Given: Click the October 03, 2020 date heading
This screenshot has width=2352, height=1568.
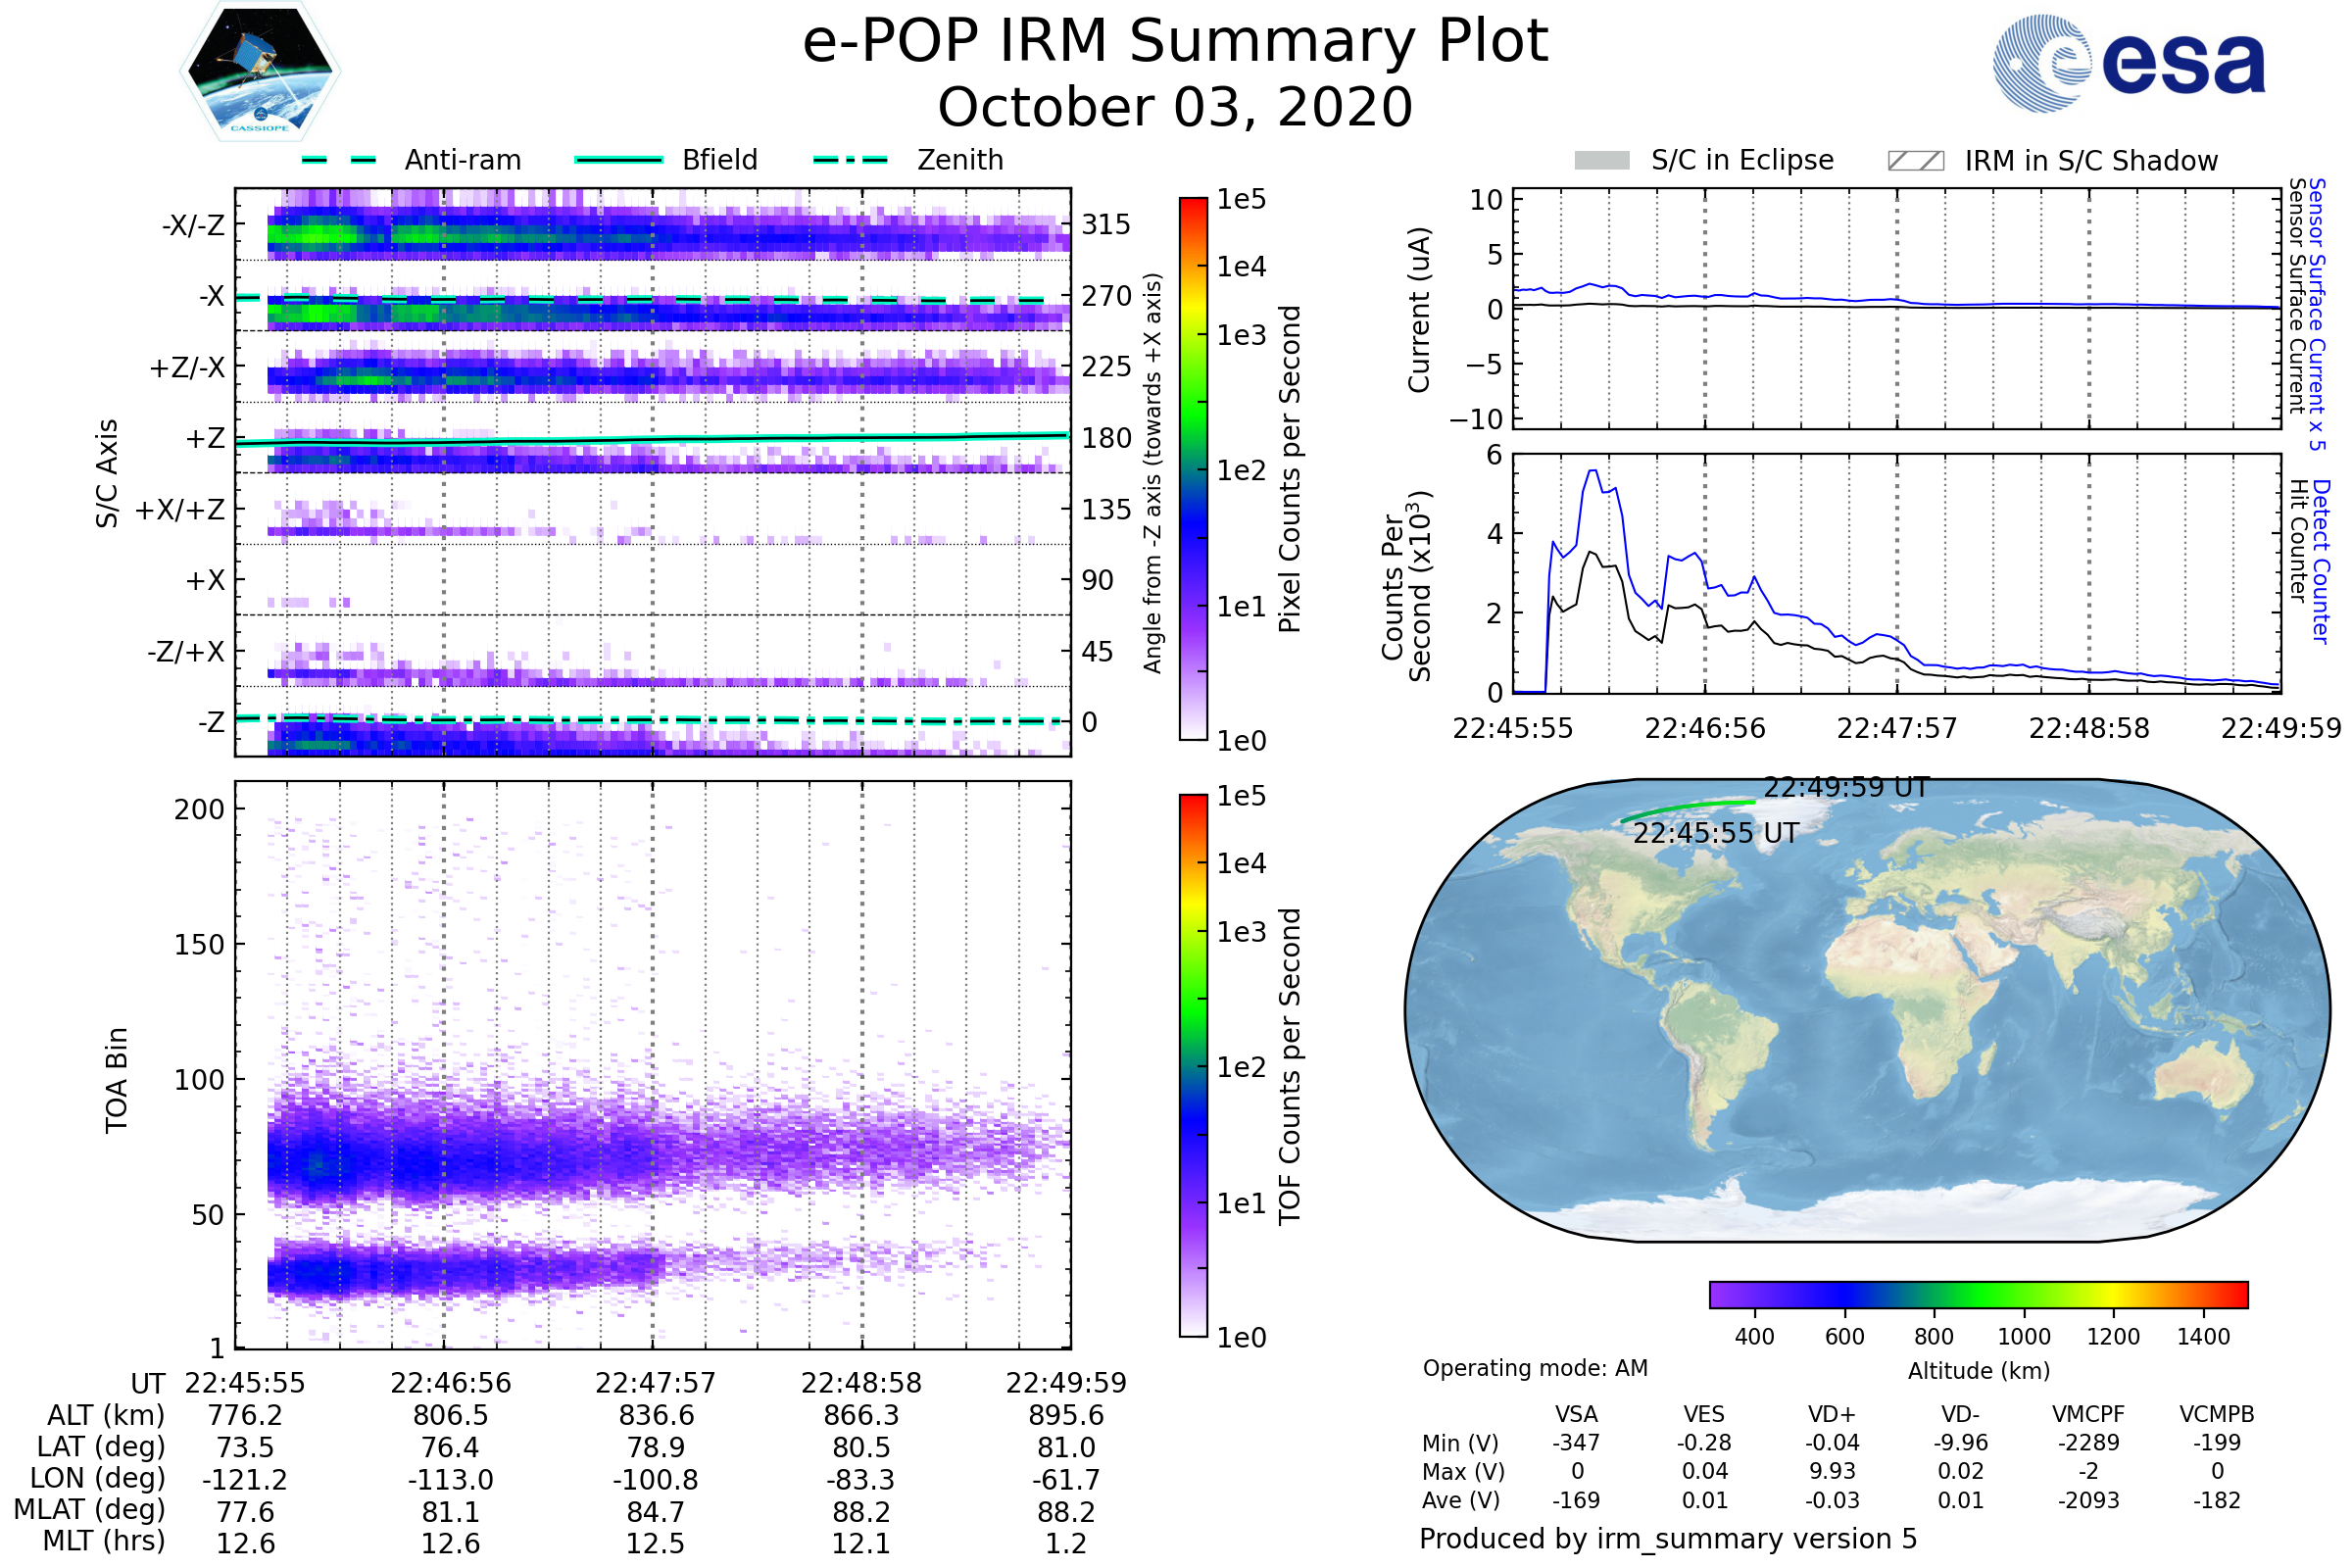Looking at the screenshot, I should (1175, 108).
